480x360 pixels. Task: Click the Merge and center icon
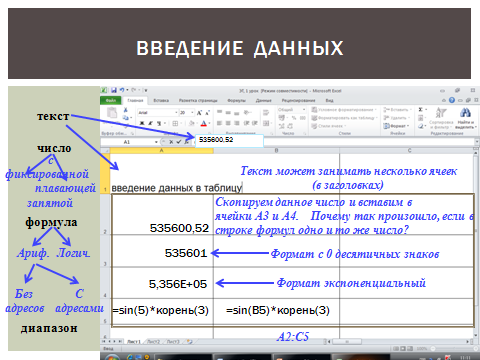coord(266,123)
